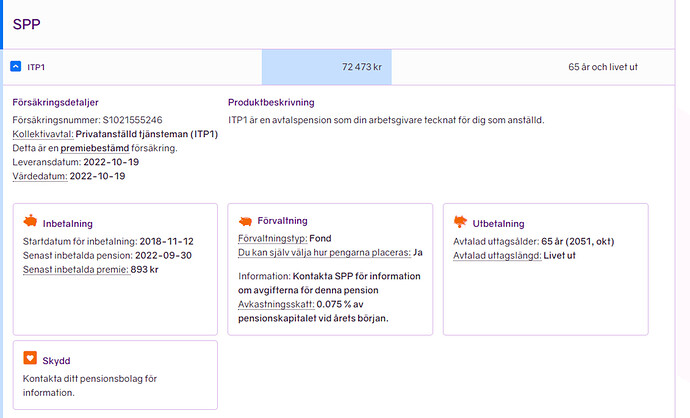The width and height of the screenshot is (690, 418).
Task: Click the 72 473 kr amount
Action: click(363, 67)
